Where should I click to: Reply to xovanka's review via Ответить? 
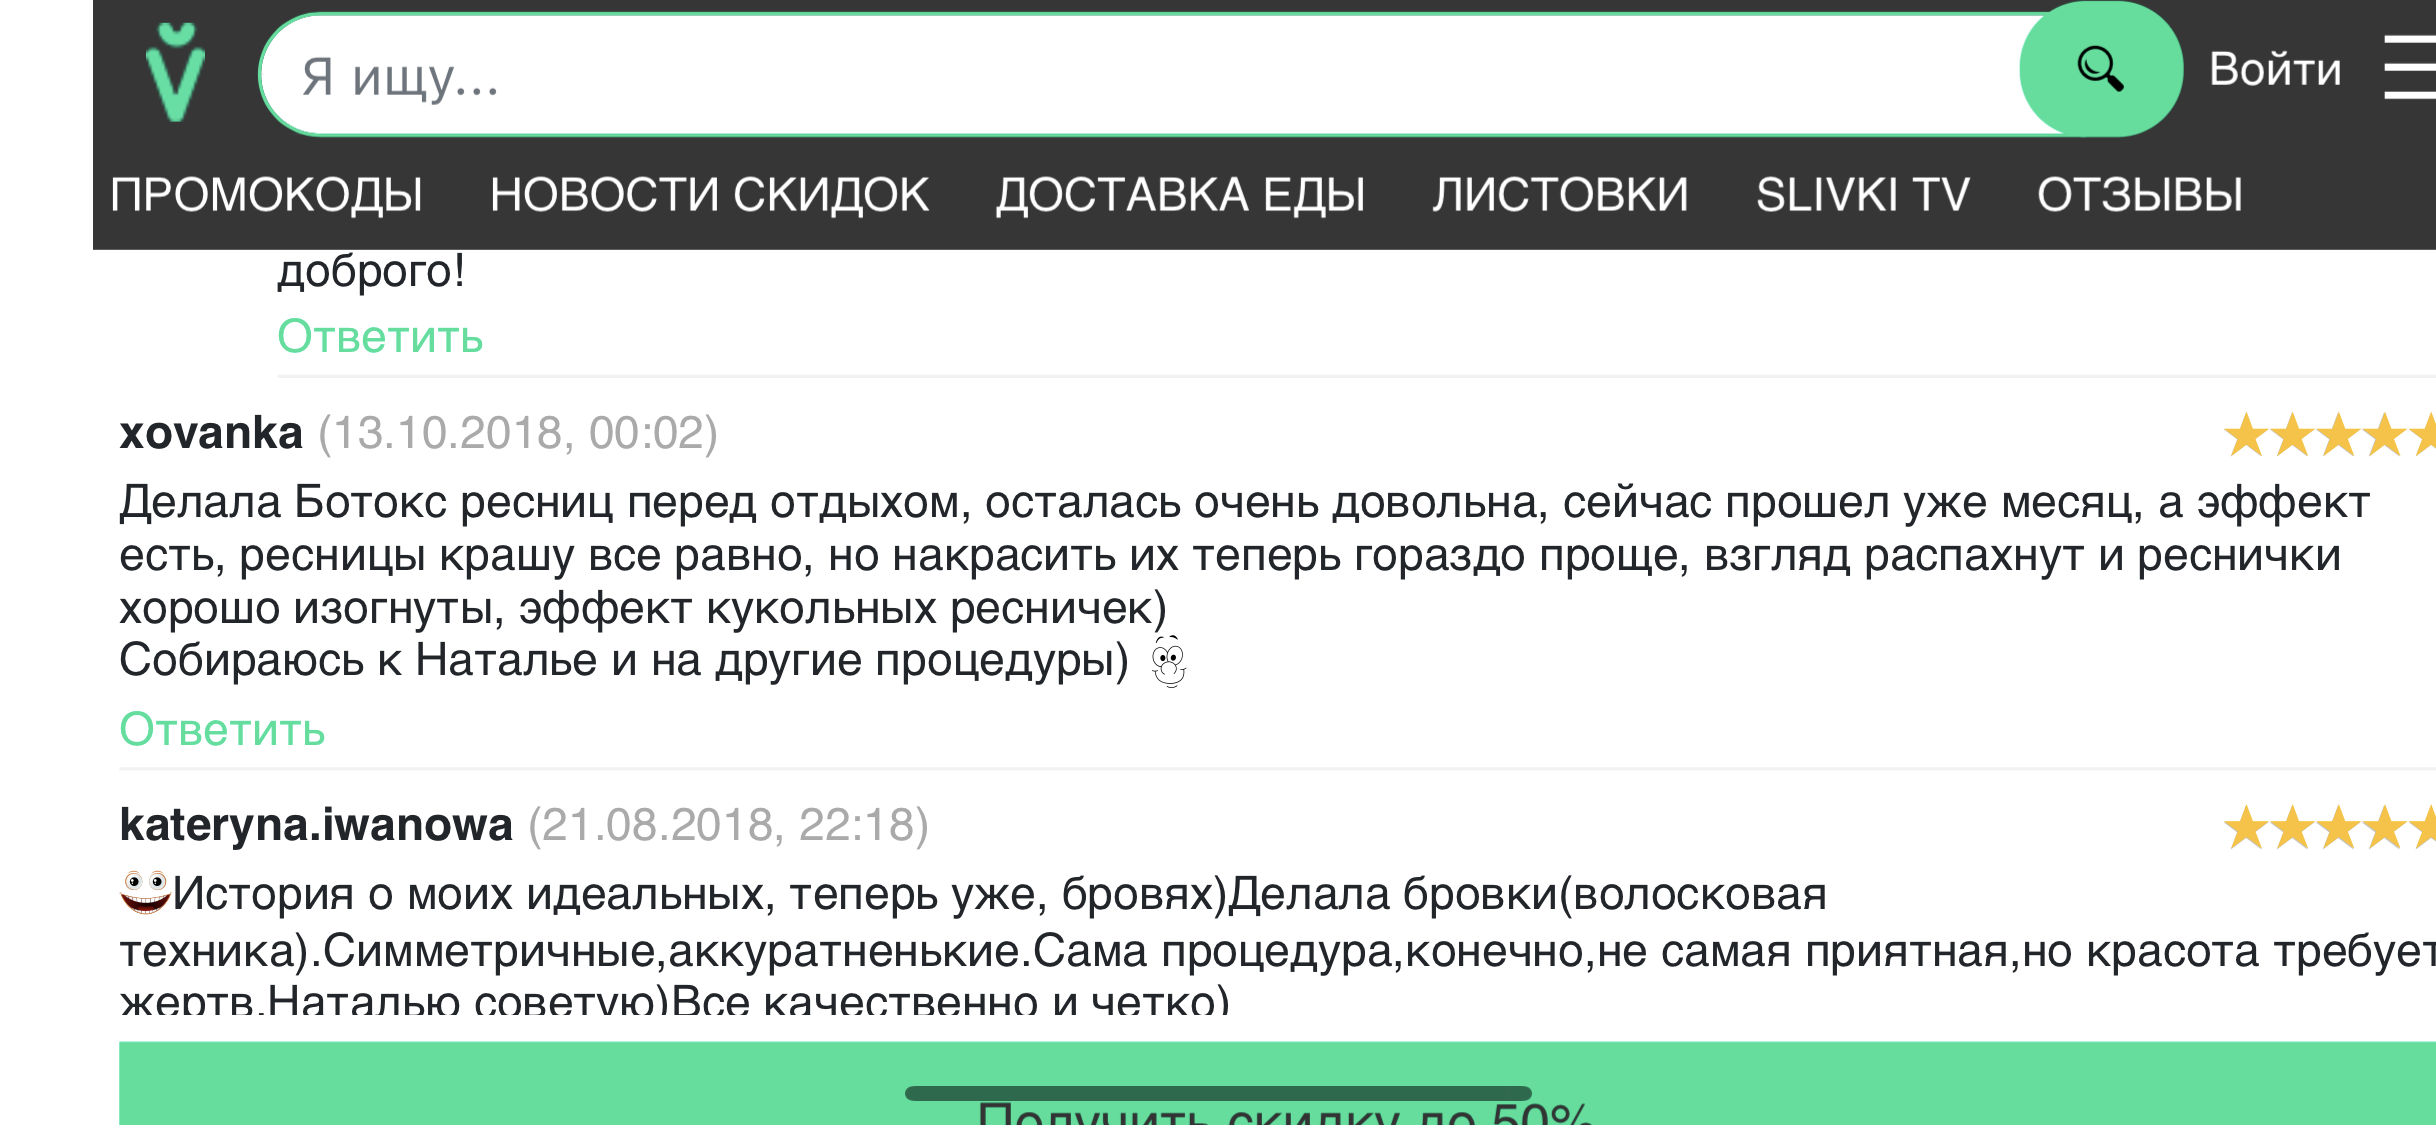pyautogui.click(x=222, y=730)
